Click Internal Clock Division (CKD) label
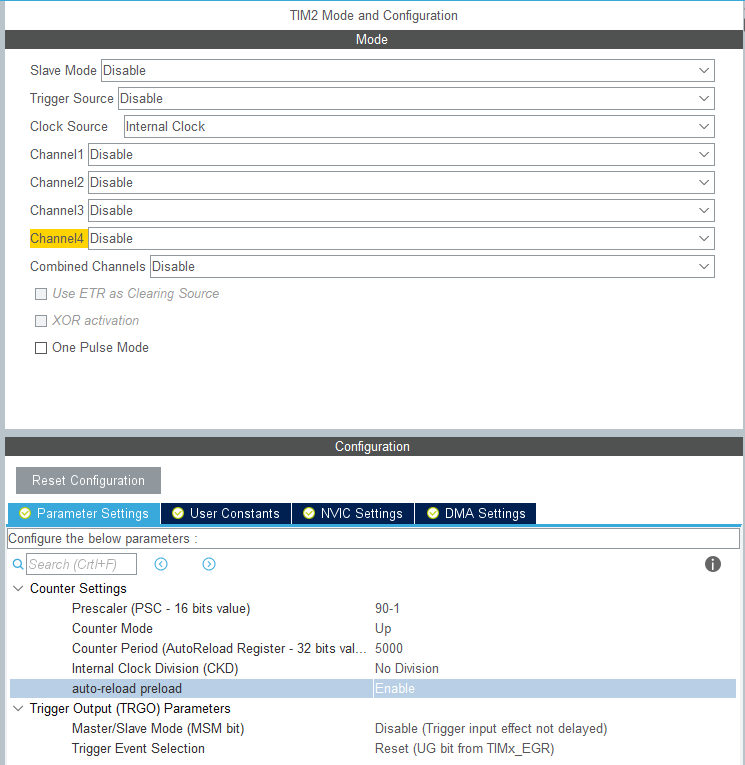 155,668
